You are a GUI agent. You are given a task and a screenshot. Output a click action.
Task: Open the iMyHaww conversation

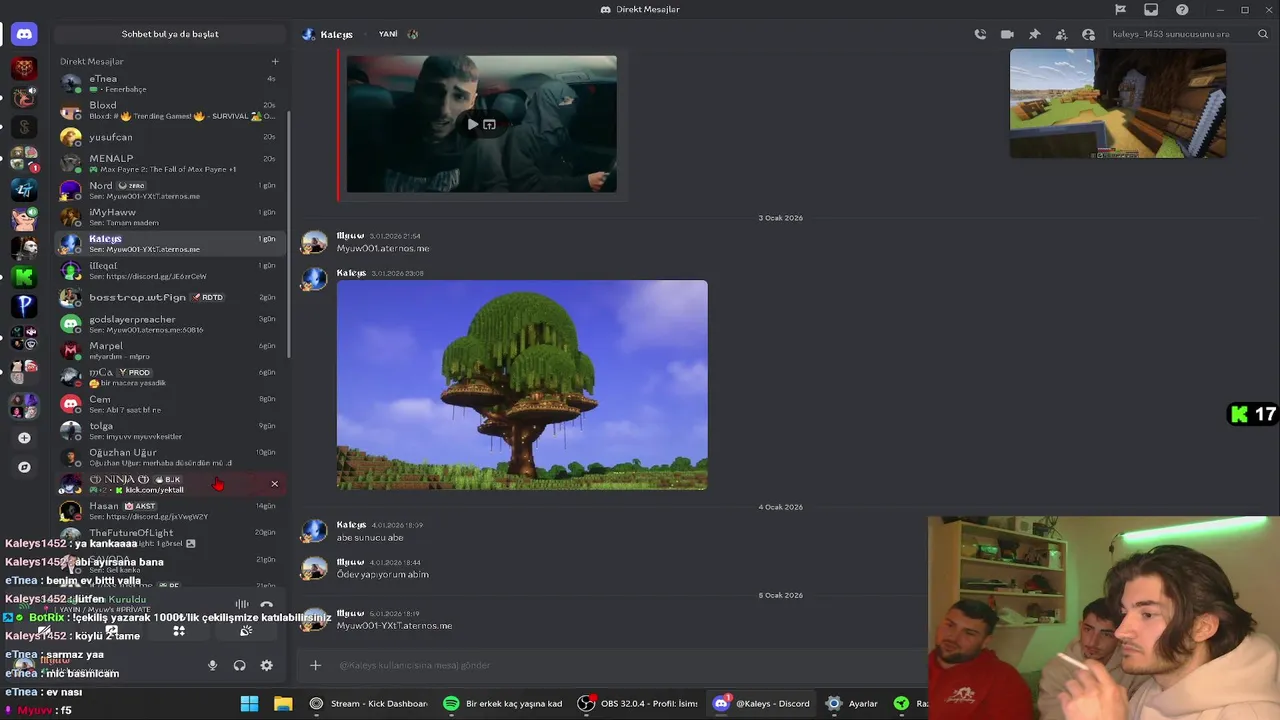click(x=170, y=217)
